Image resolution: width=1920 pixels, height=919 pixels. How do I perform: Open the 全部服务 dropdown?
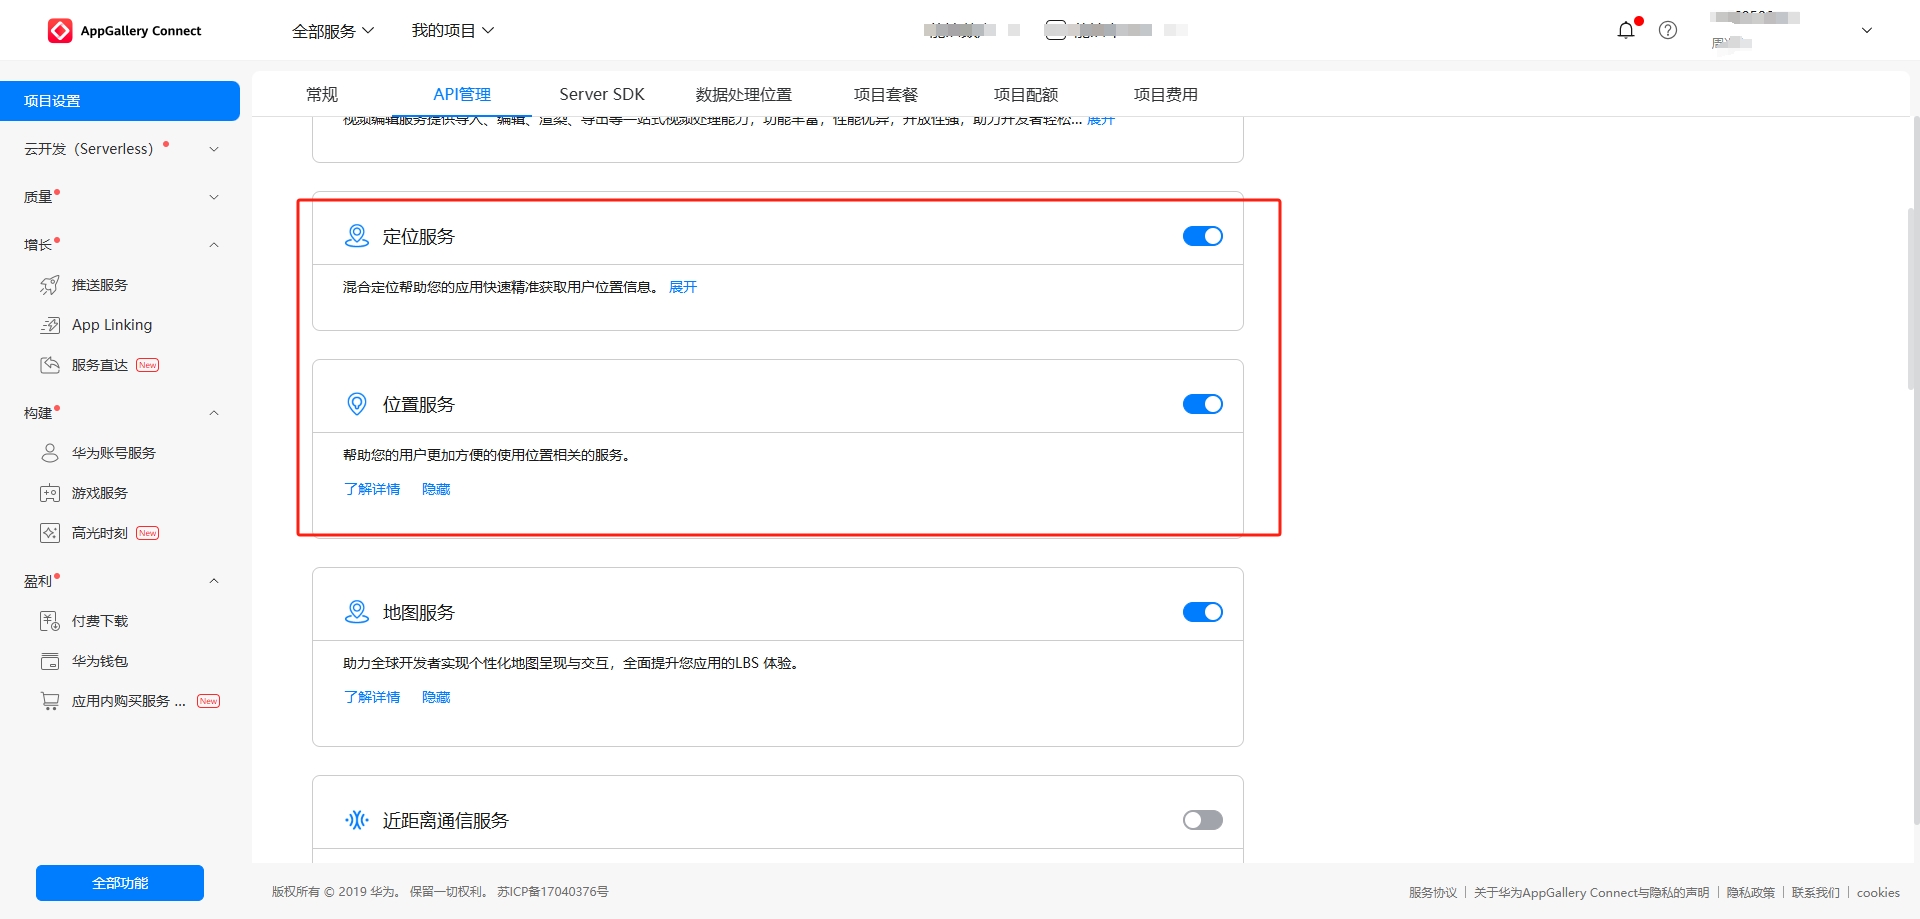coord(333,31)
